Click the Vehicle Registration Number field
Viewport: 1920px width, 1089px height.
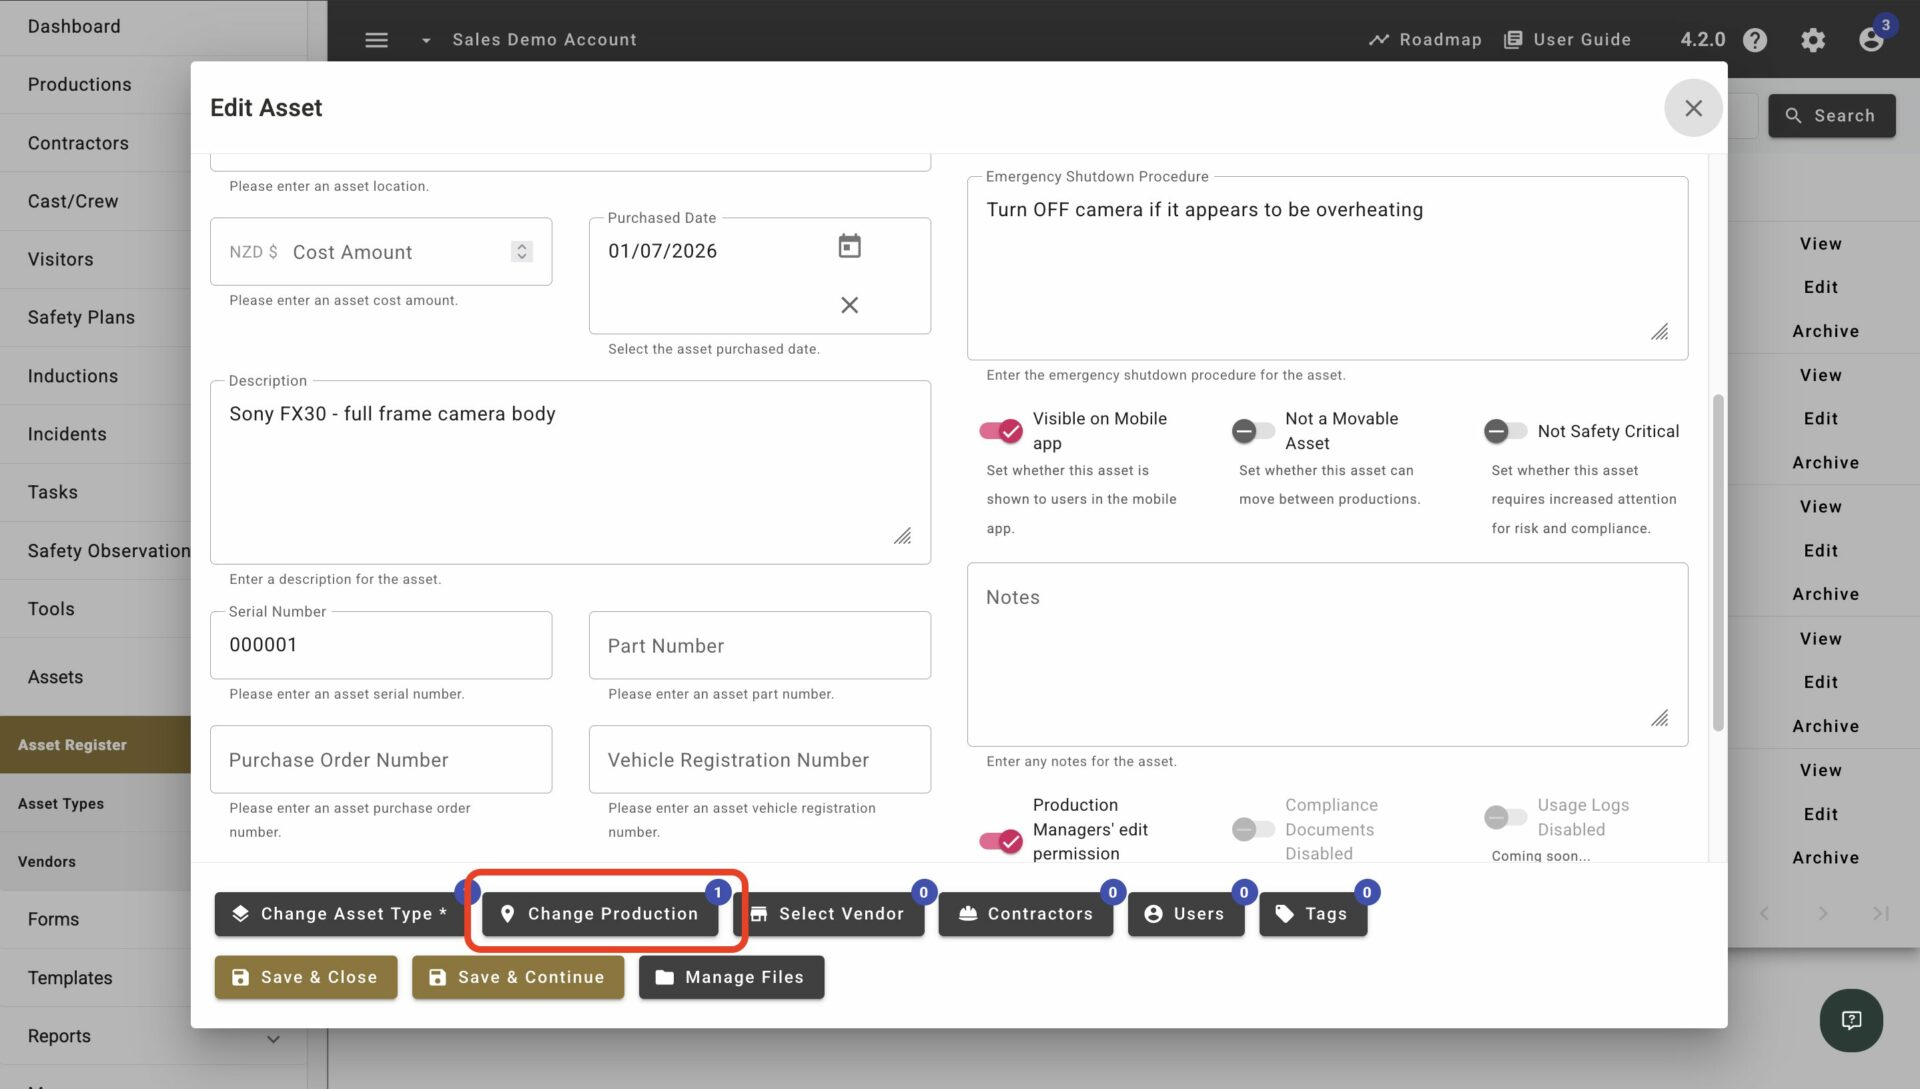pyautogui.click(x=760, y=760)
